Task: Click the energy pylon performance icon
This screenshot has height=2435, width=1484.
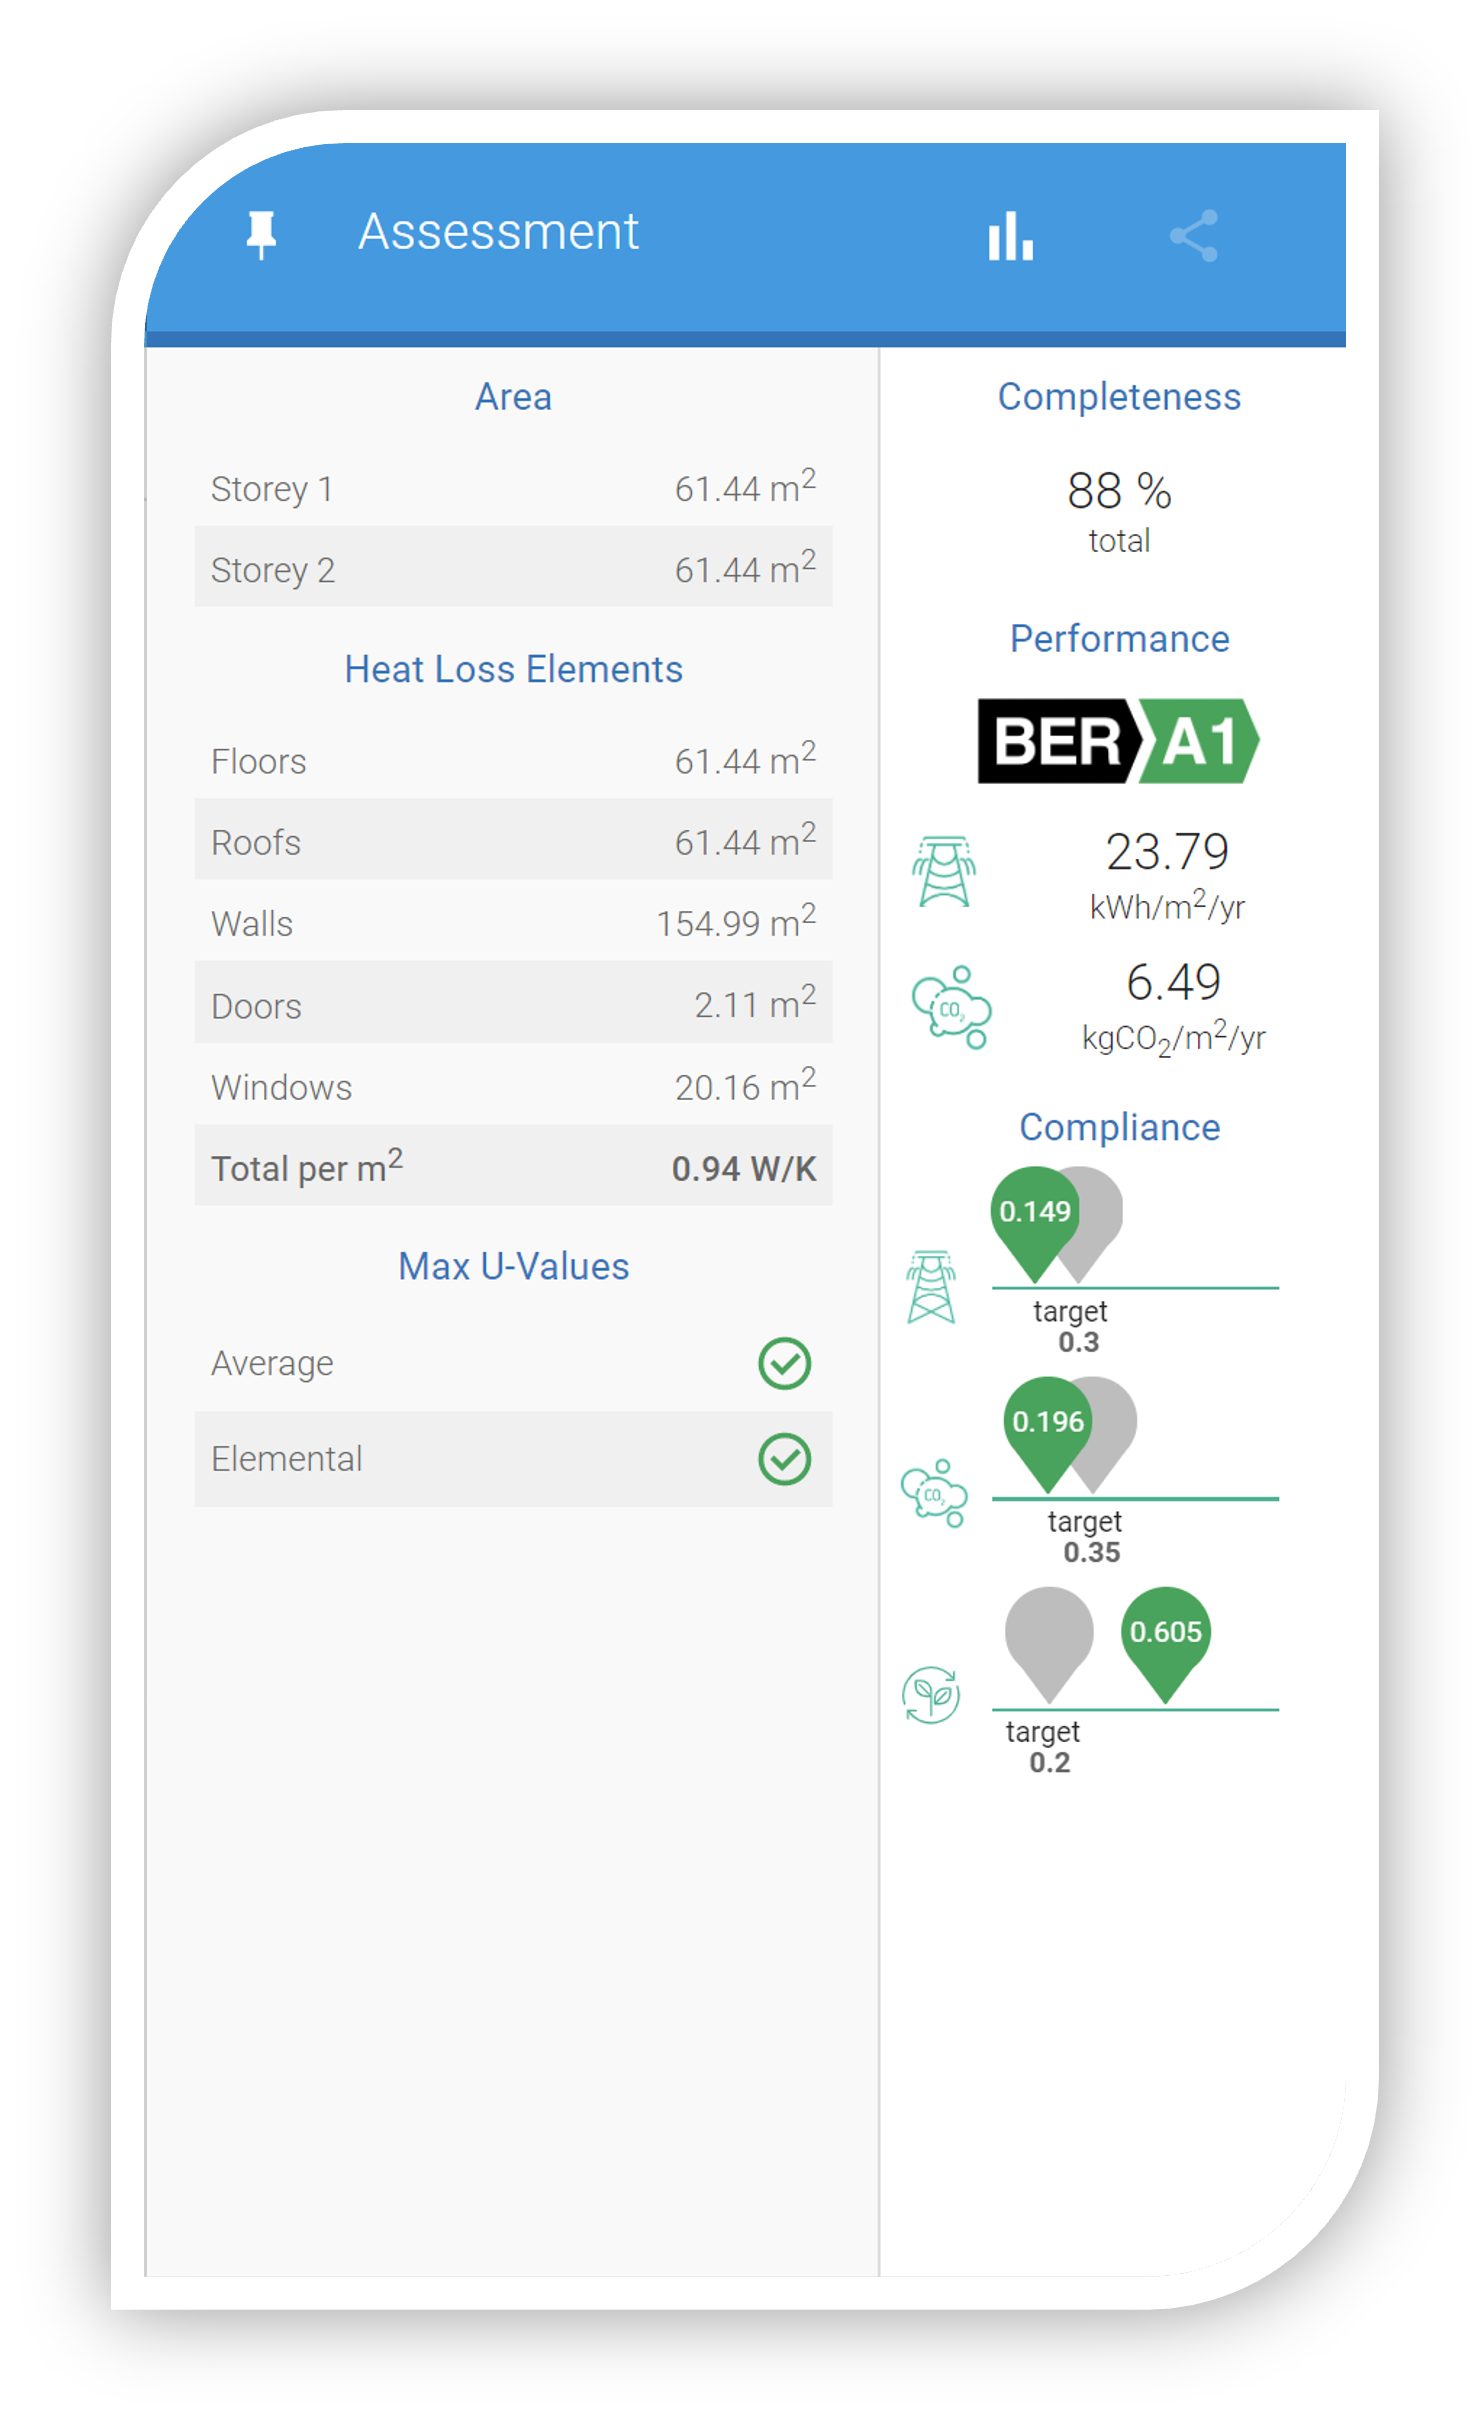Action: [x=943, y=871]
